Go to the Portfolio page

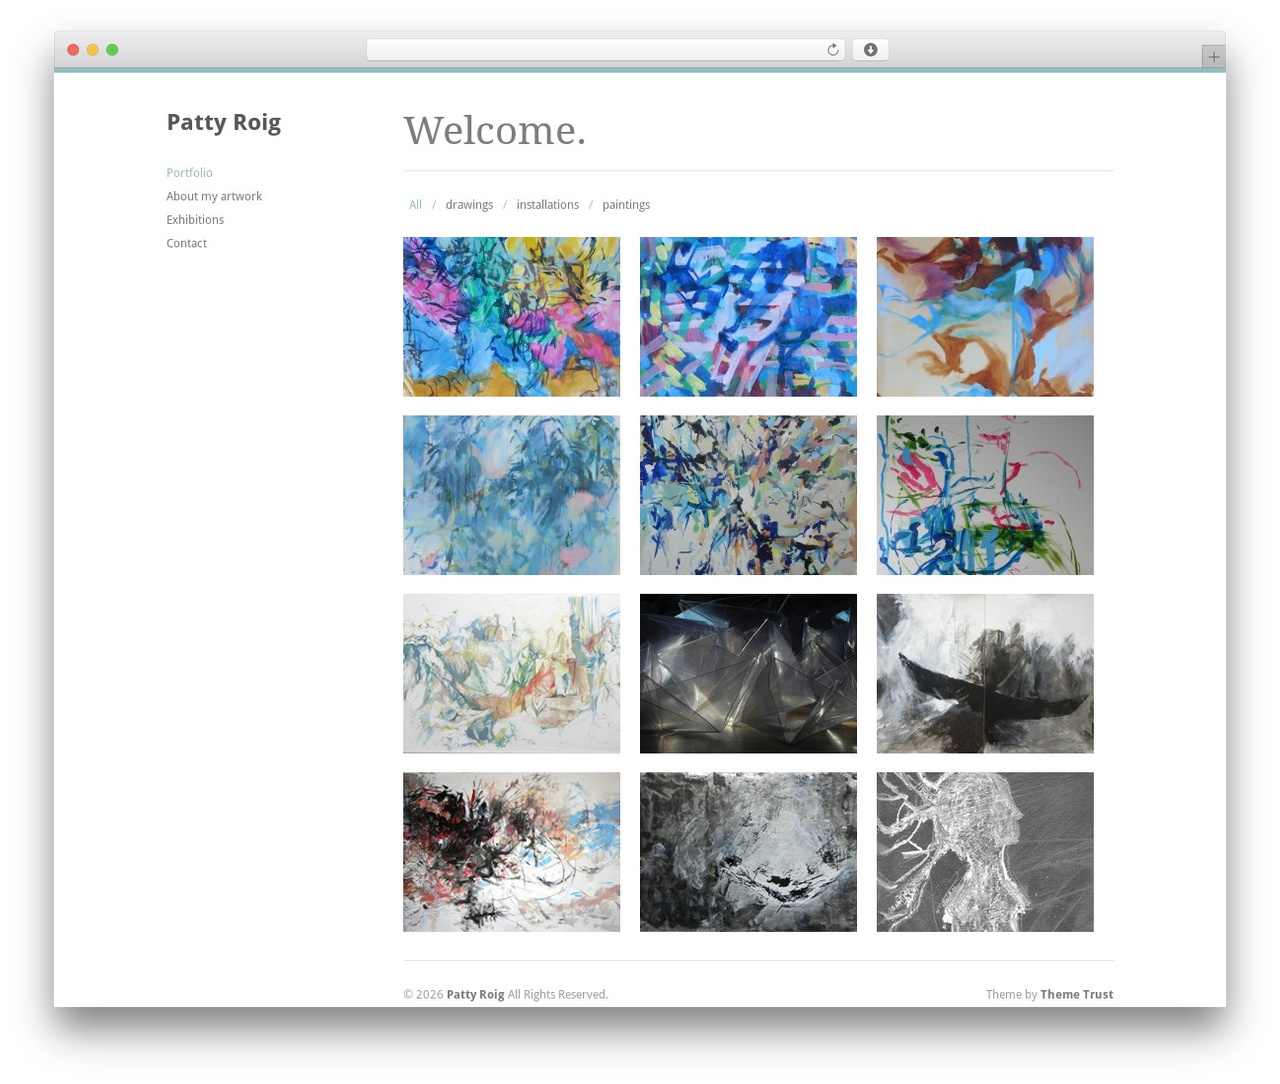pyautogui.click(x=189, y=173)
